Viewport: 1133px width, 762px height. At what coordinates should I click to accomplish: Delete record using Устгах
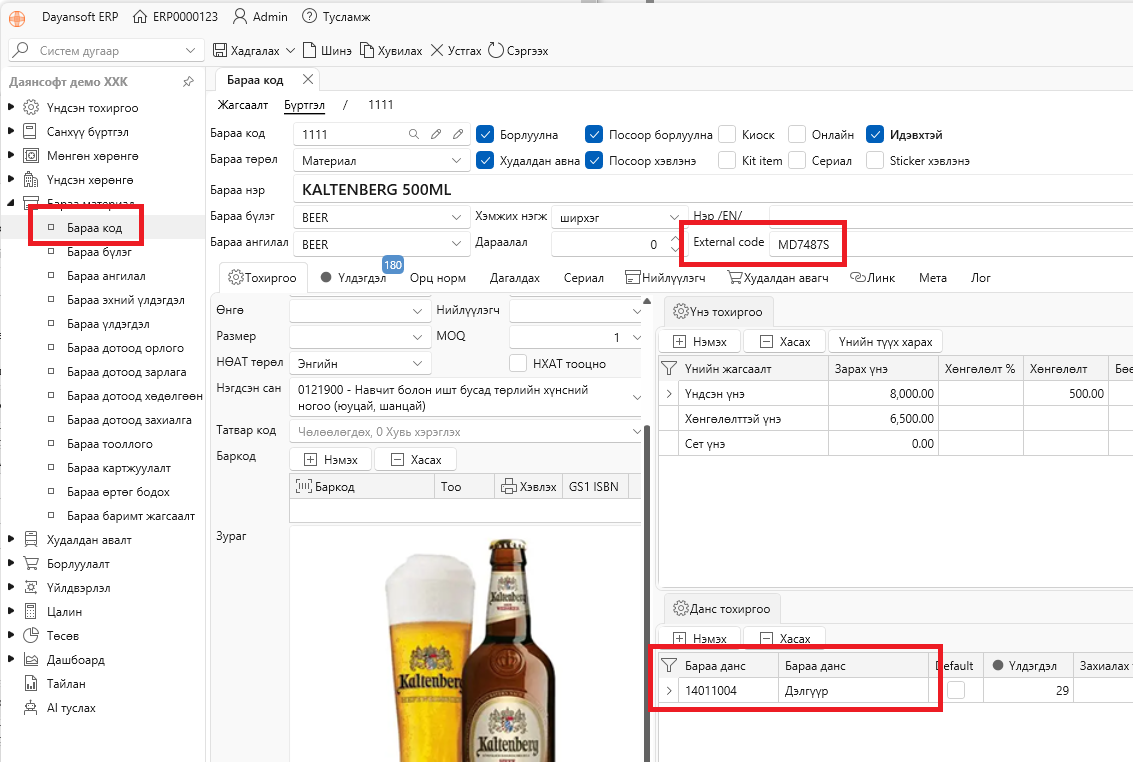pyautogui.click(x=456, y=51)
